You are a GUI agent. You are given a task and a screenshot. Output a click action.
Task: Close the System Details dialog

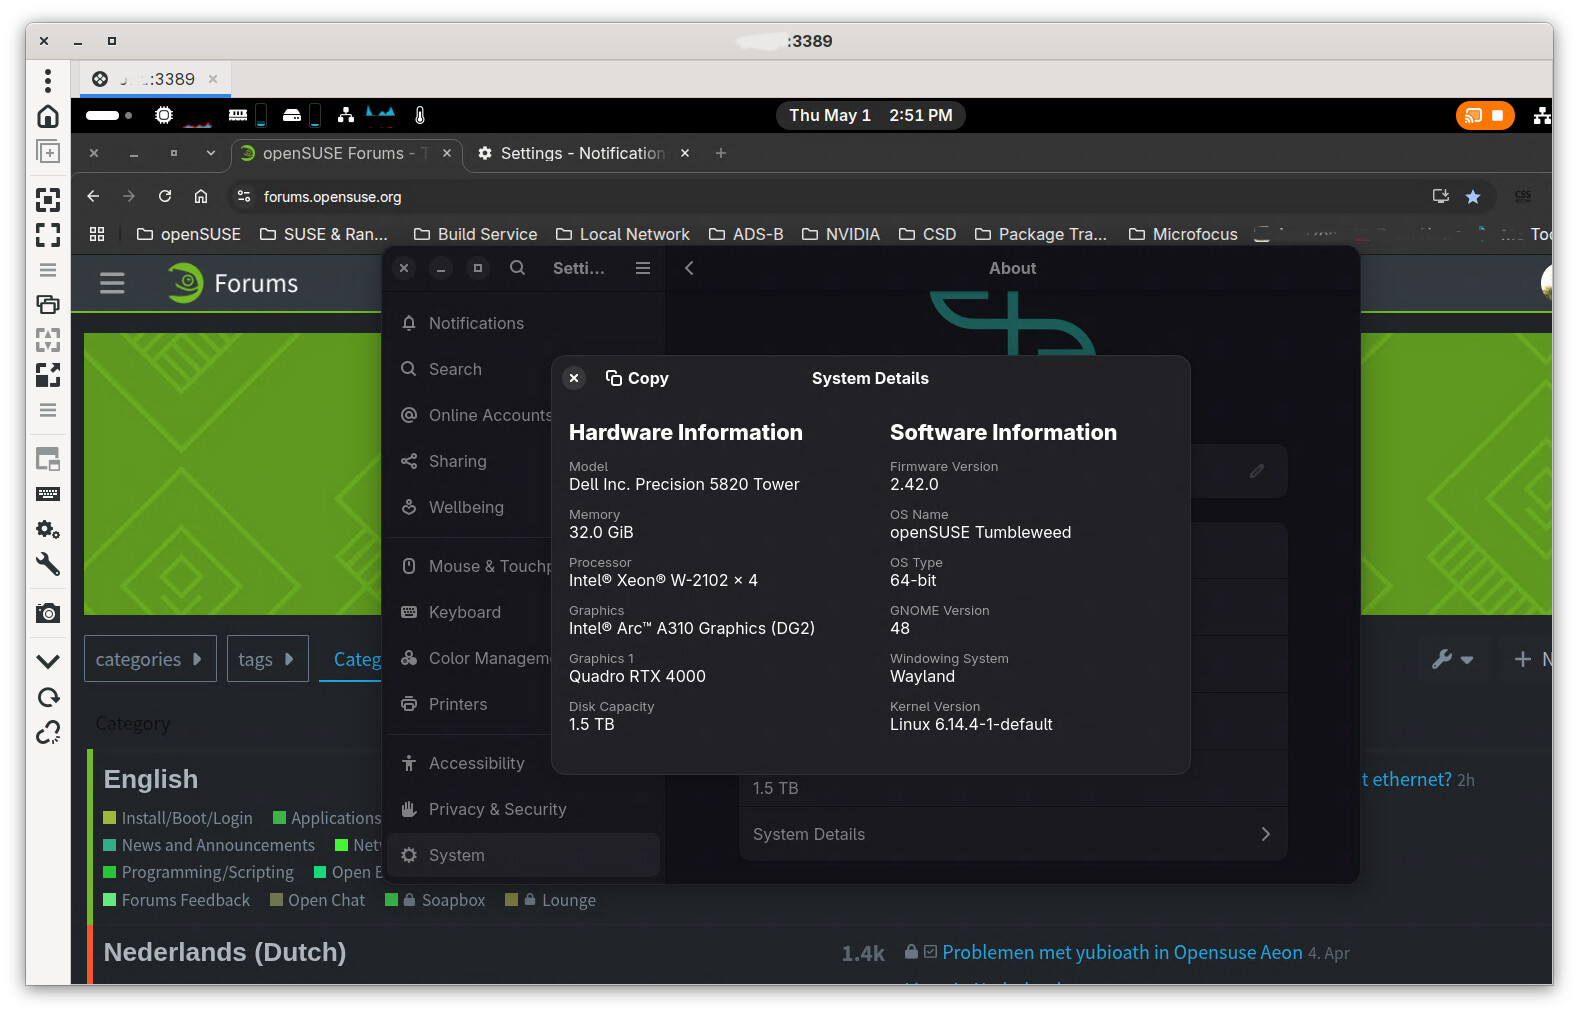574,378
